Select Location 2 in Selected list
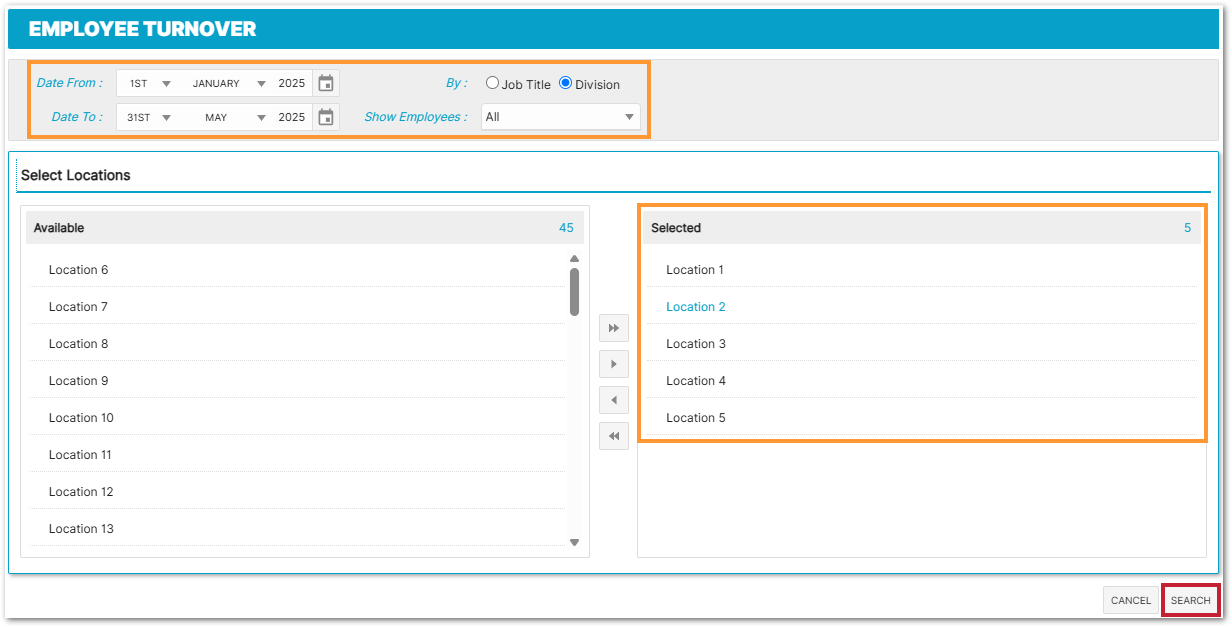This screenshot has height=627, width=1232. pos(696,307)
